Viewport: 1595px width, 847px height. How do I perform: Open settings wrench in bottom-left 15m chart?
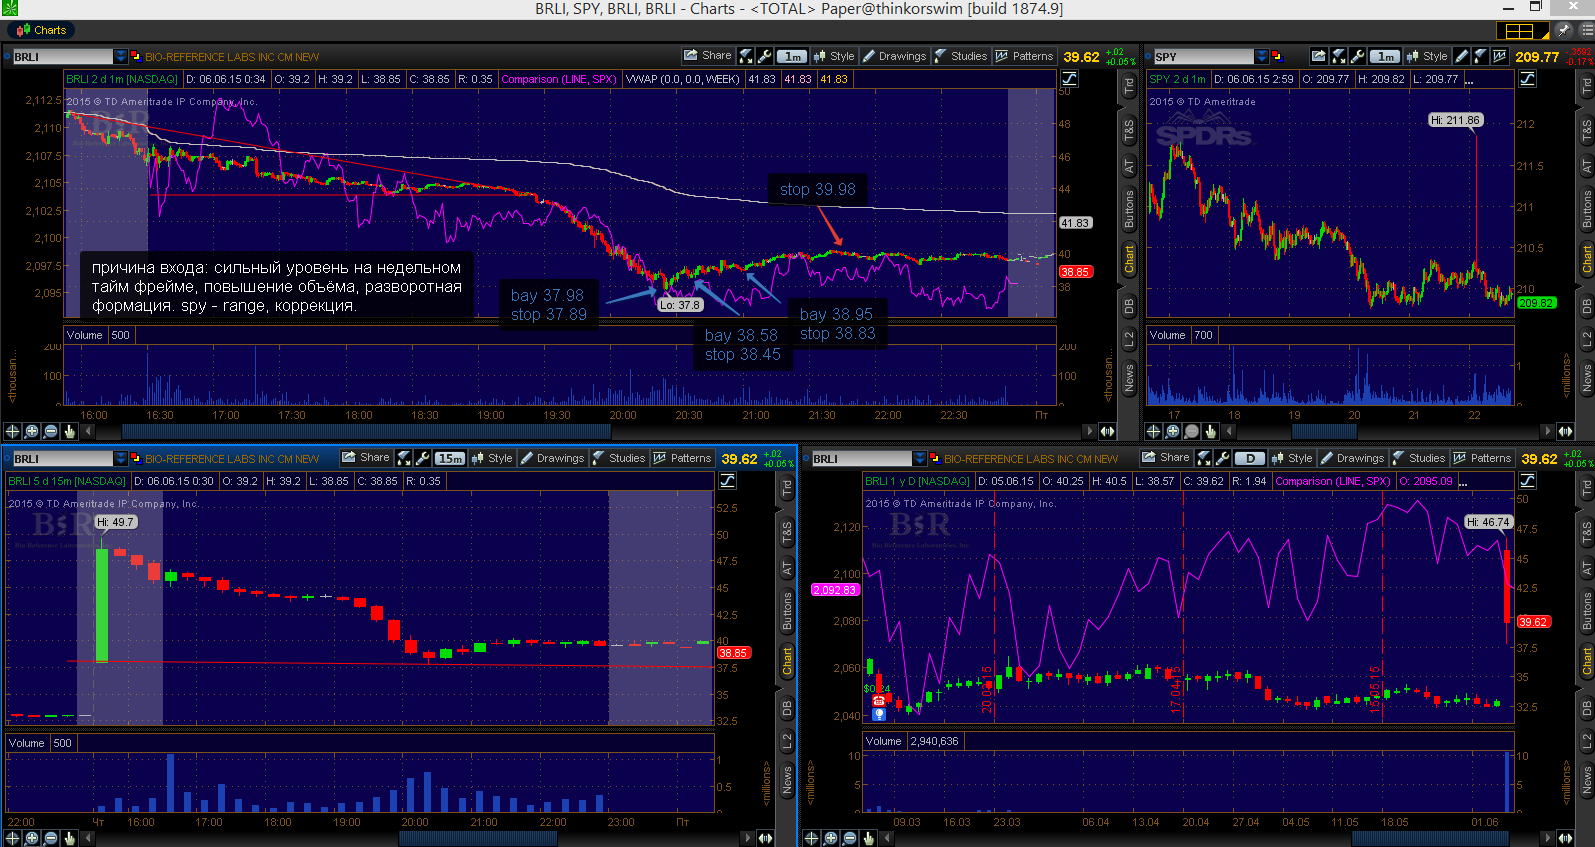coord(423,458)
